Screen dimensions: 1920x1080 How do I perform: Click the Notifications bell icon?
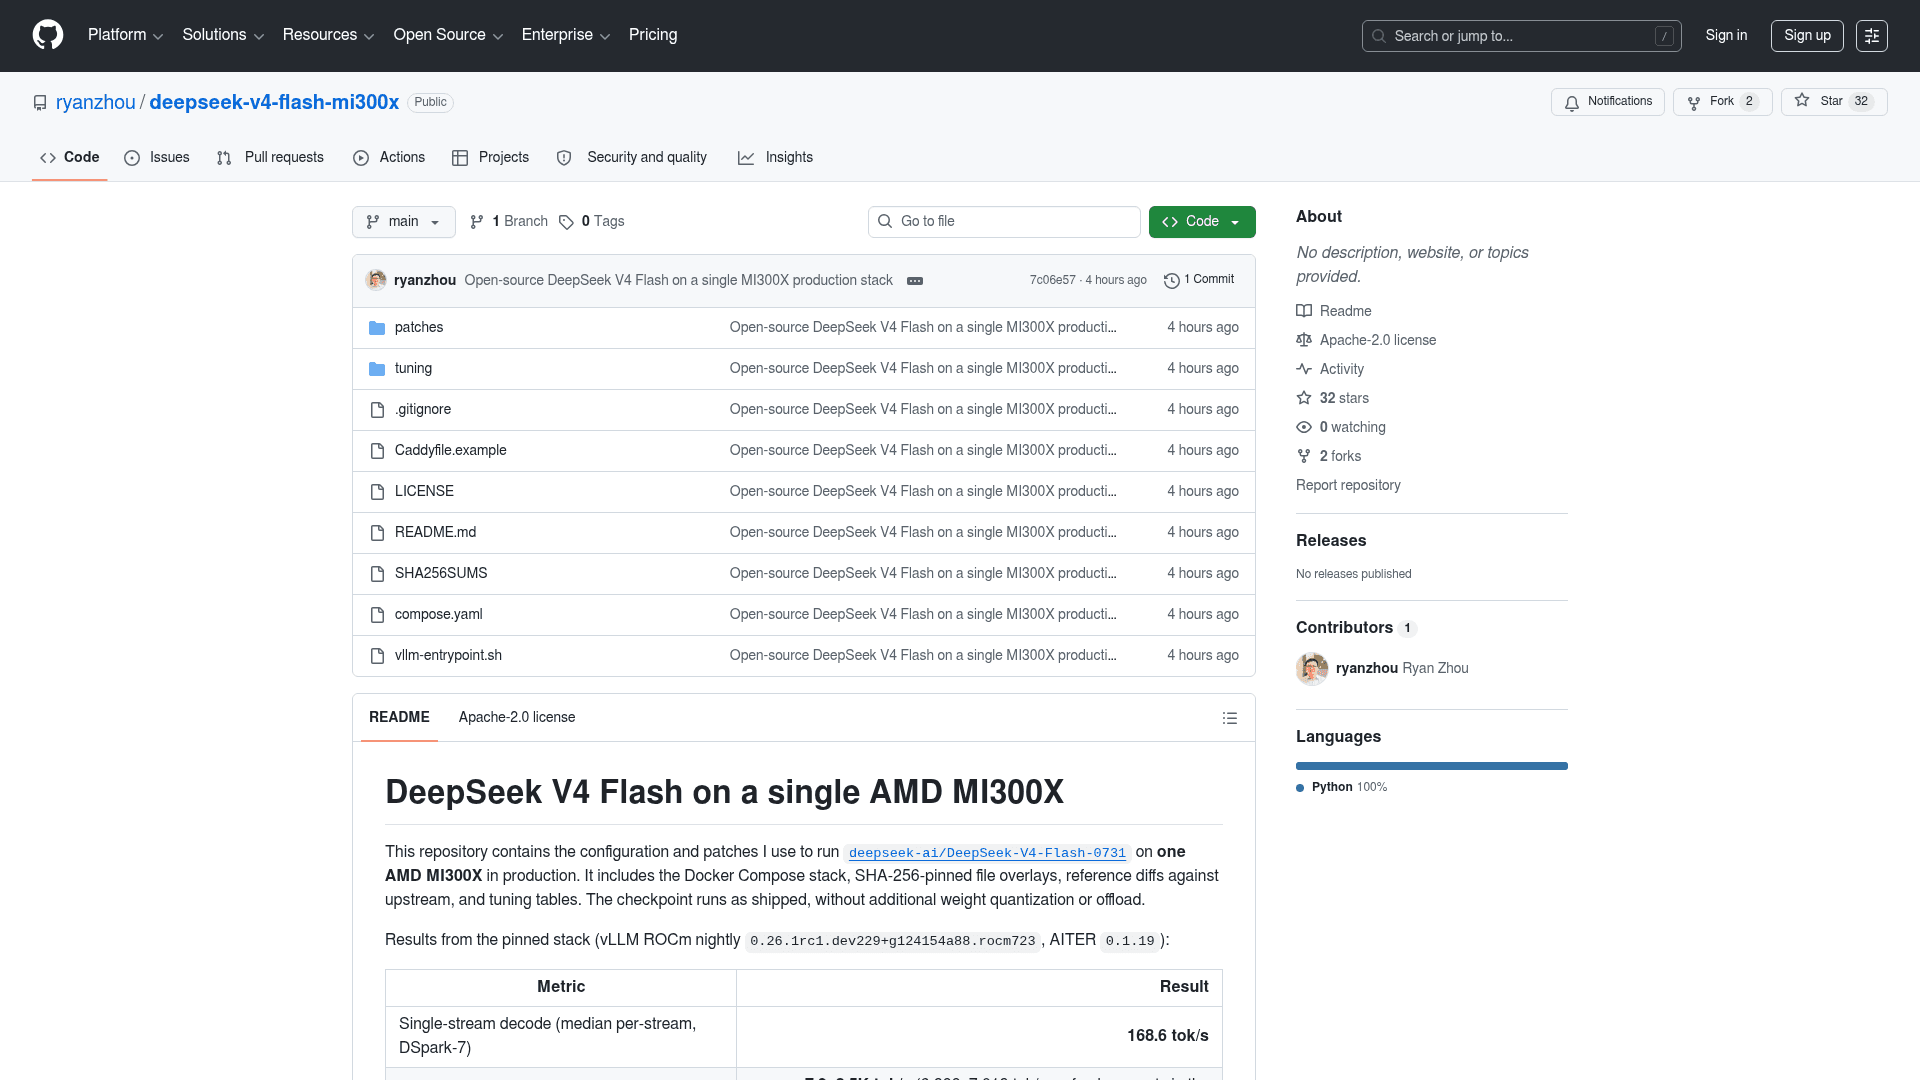1572,102
